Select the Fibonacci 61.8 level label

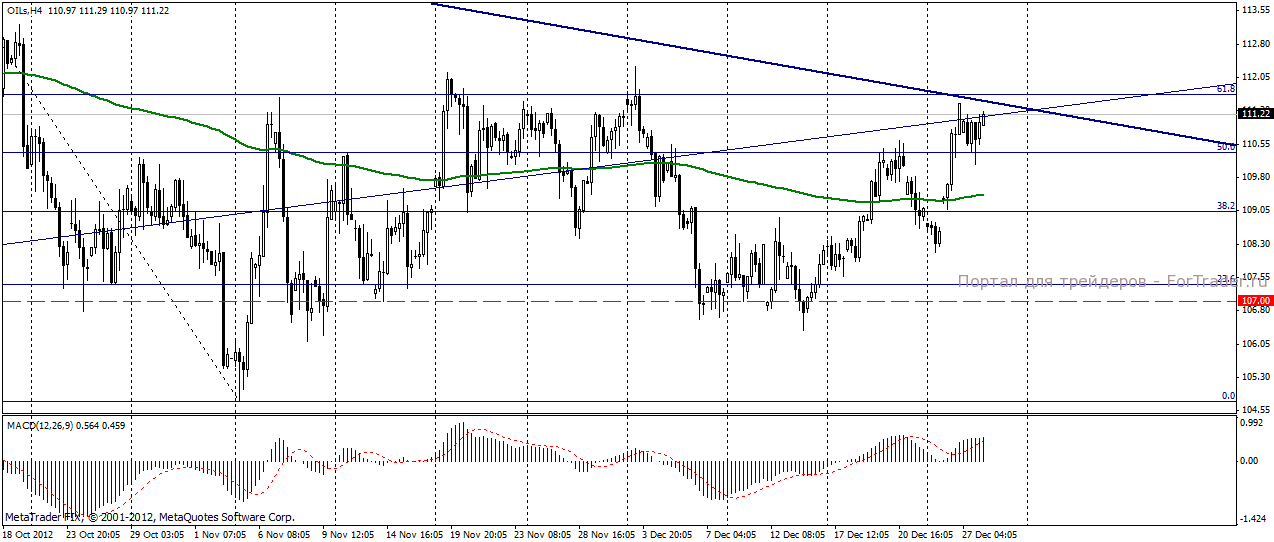coord(1226,89)
